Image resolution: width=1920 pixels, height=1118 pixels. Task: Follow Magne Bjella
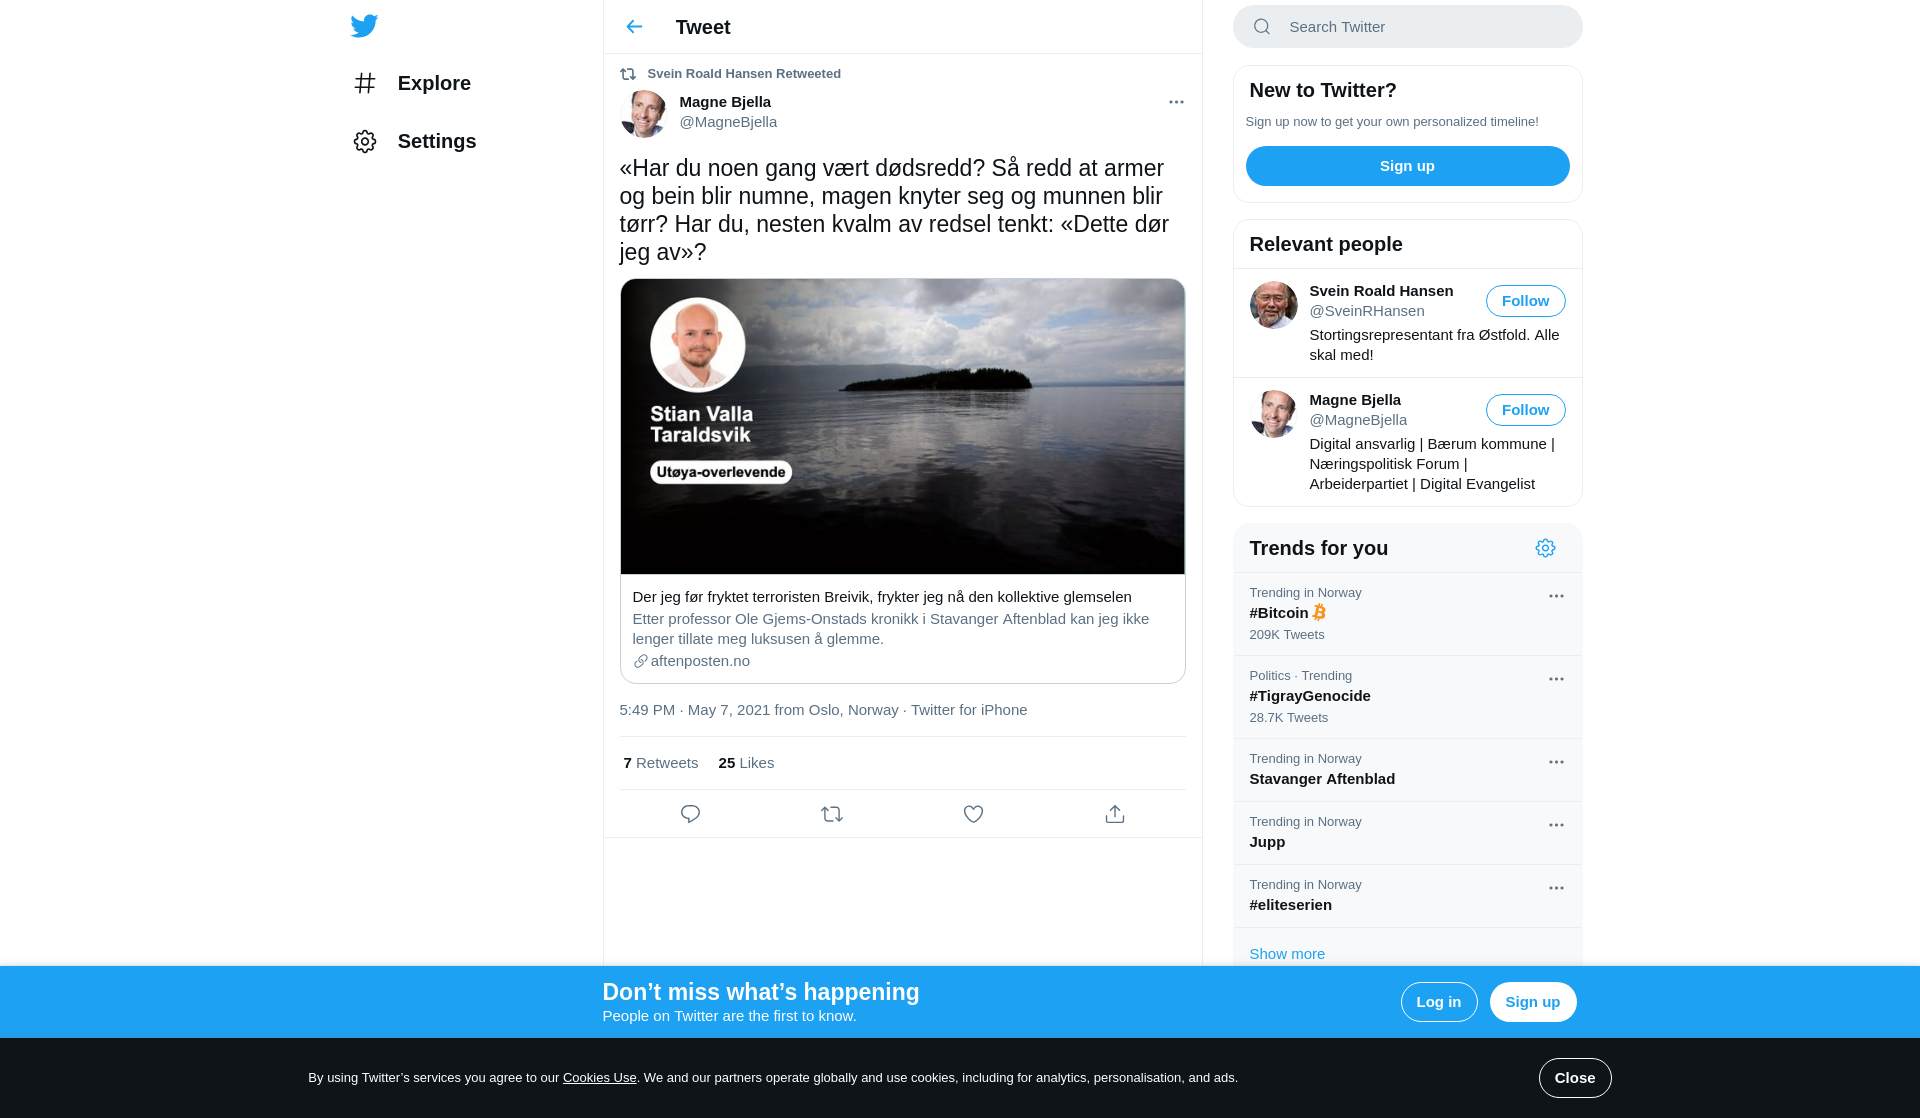[1525, 410]
